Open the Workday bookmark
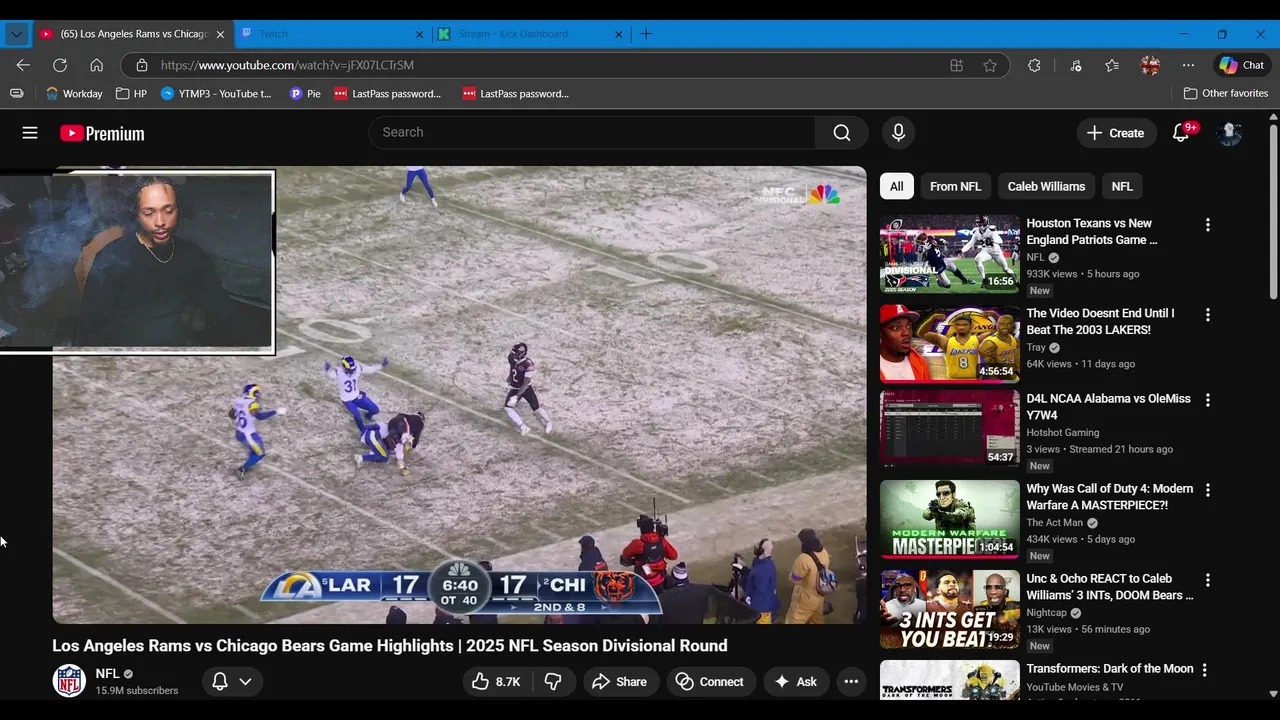 74,94
